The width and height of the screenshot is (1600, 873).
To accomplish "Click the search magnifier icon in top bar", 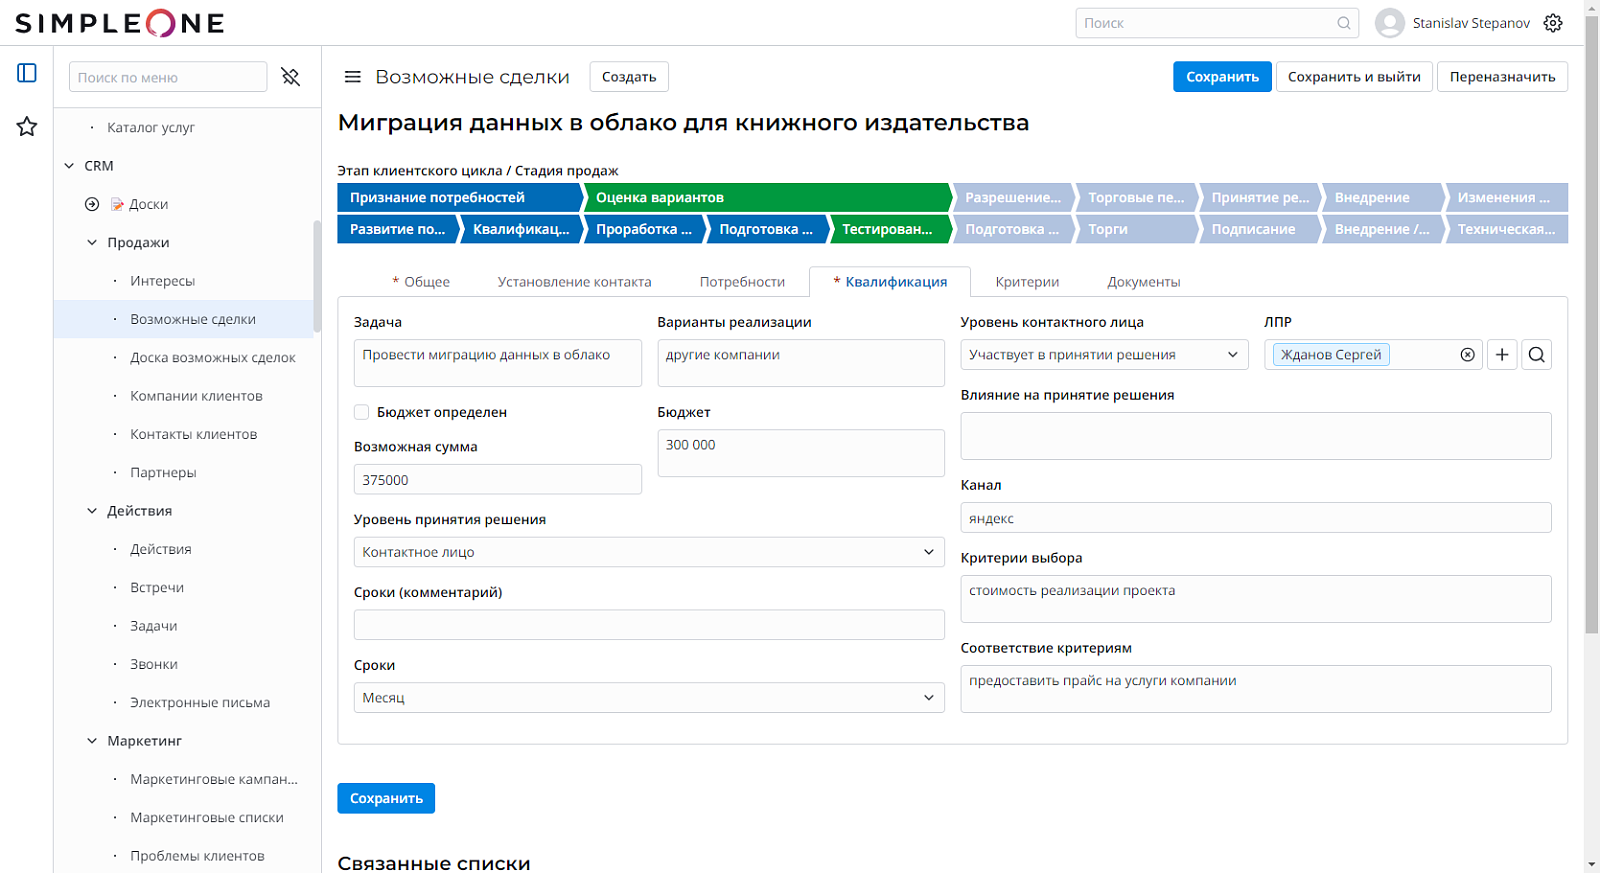I will coord(1344,23).
